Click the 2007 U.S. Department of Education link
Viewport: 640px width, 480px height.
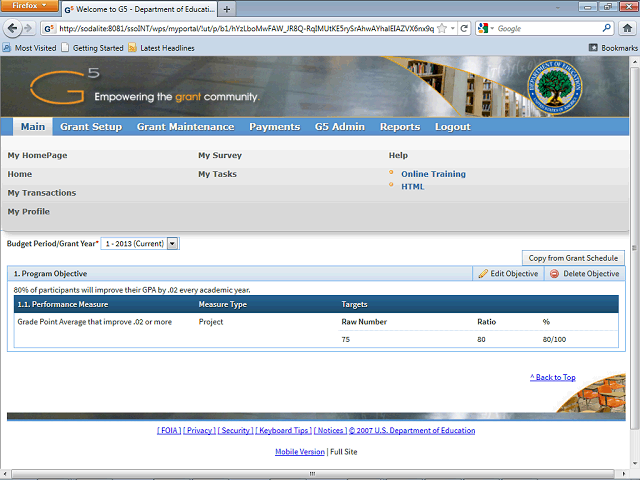point(412,430)
